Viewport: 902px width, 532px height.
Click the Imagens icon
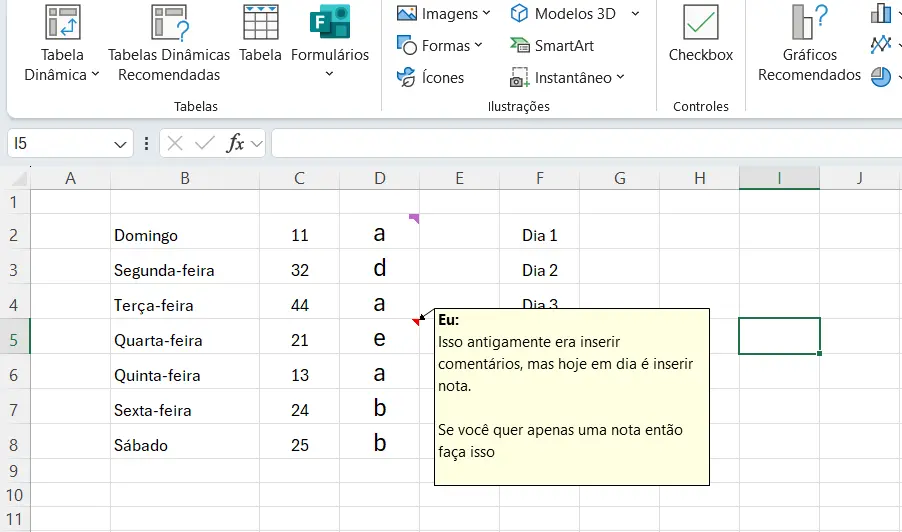coord(407,13)
